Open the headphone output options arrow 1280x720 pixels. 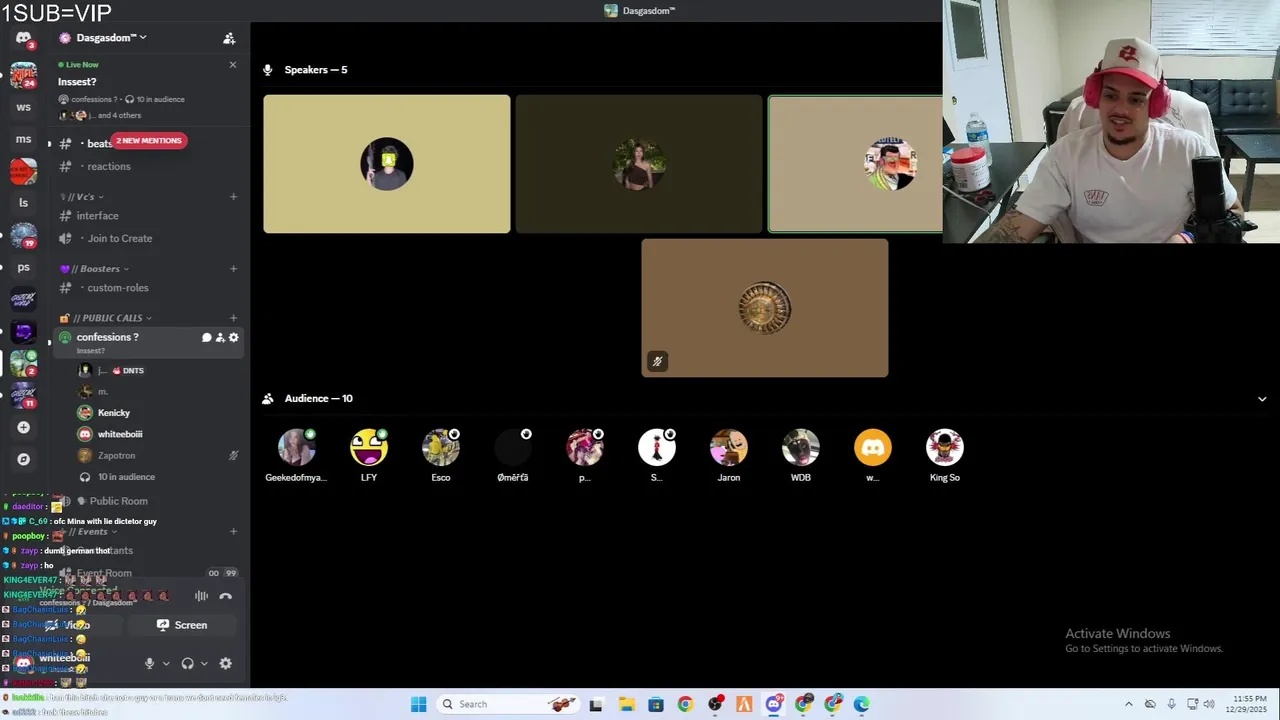tap(204, 663)
